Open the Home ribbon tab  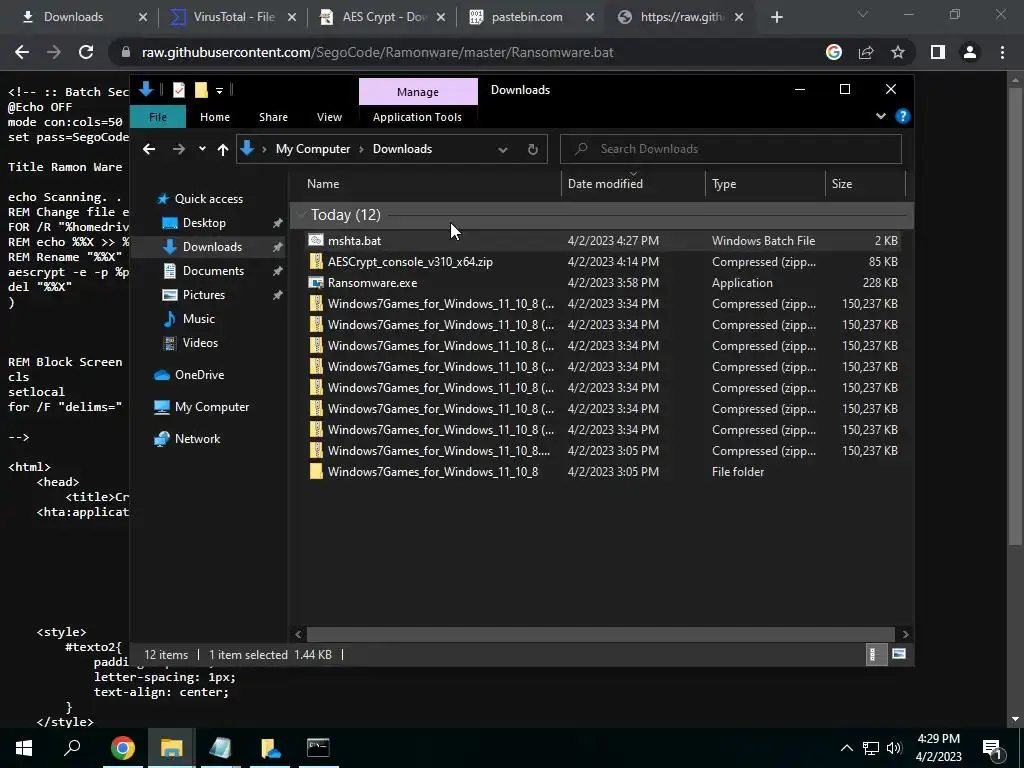(x=215, y=117)
